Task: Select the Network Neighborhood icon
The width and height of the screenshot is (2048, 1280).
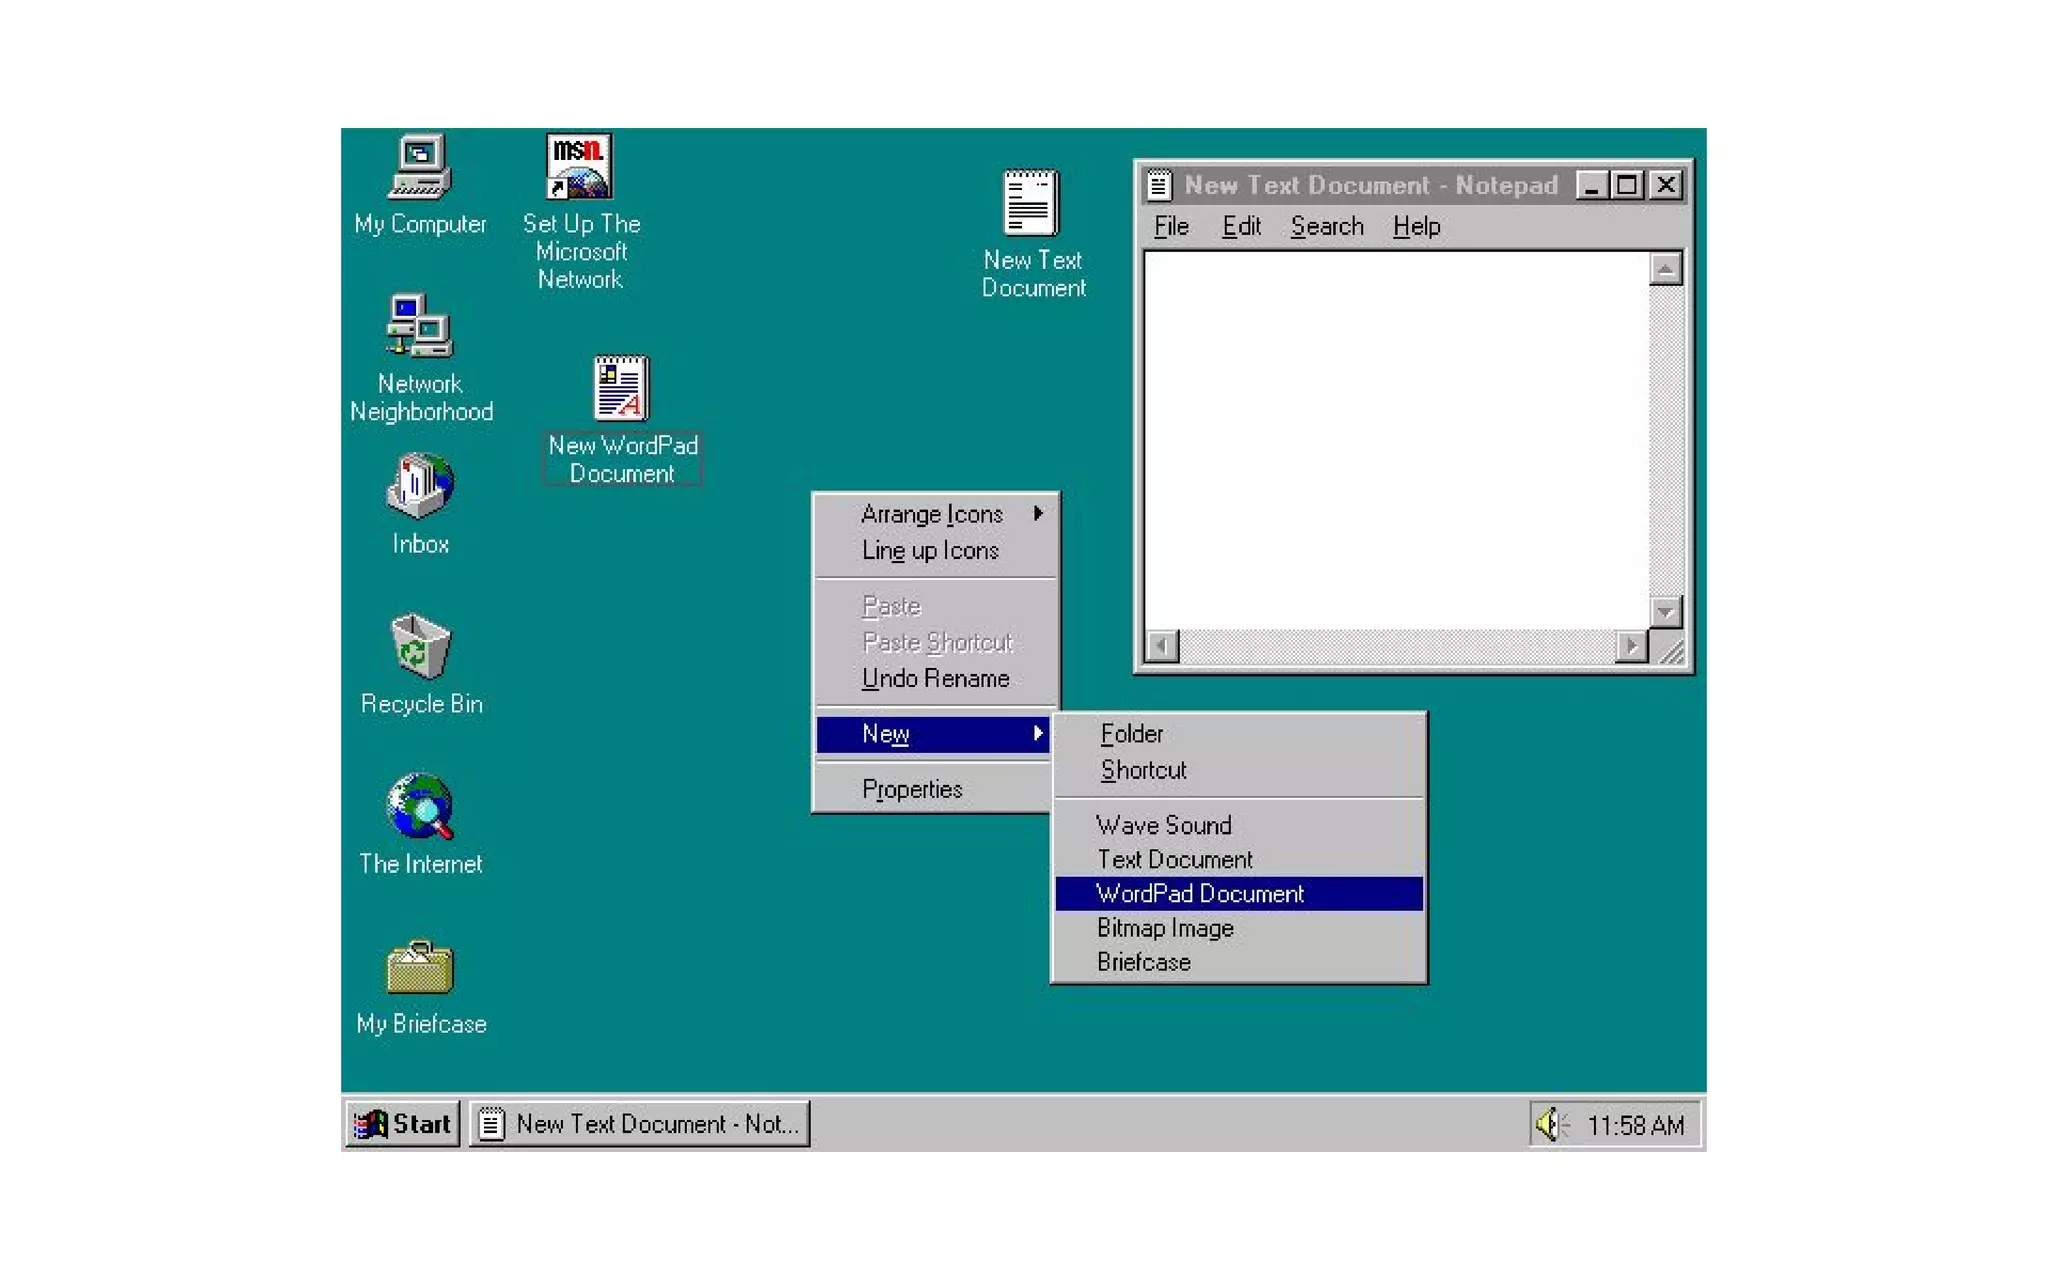Action: [420, 327]
